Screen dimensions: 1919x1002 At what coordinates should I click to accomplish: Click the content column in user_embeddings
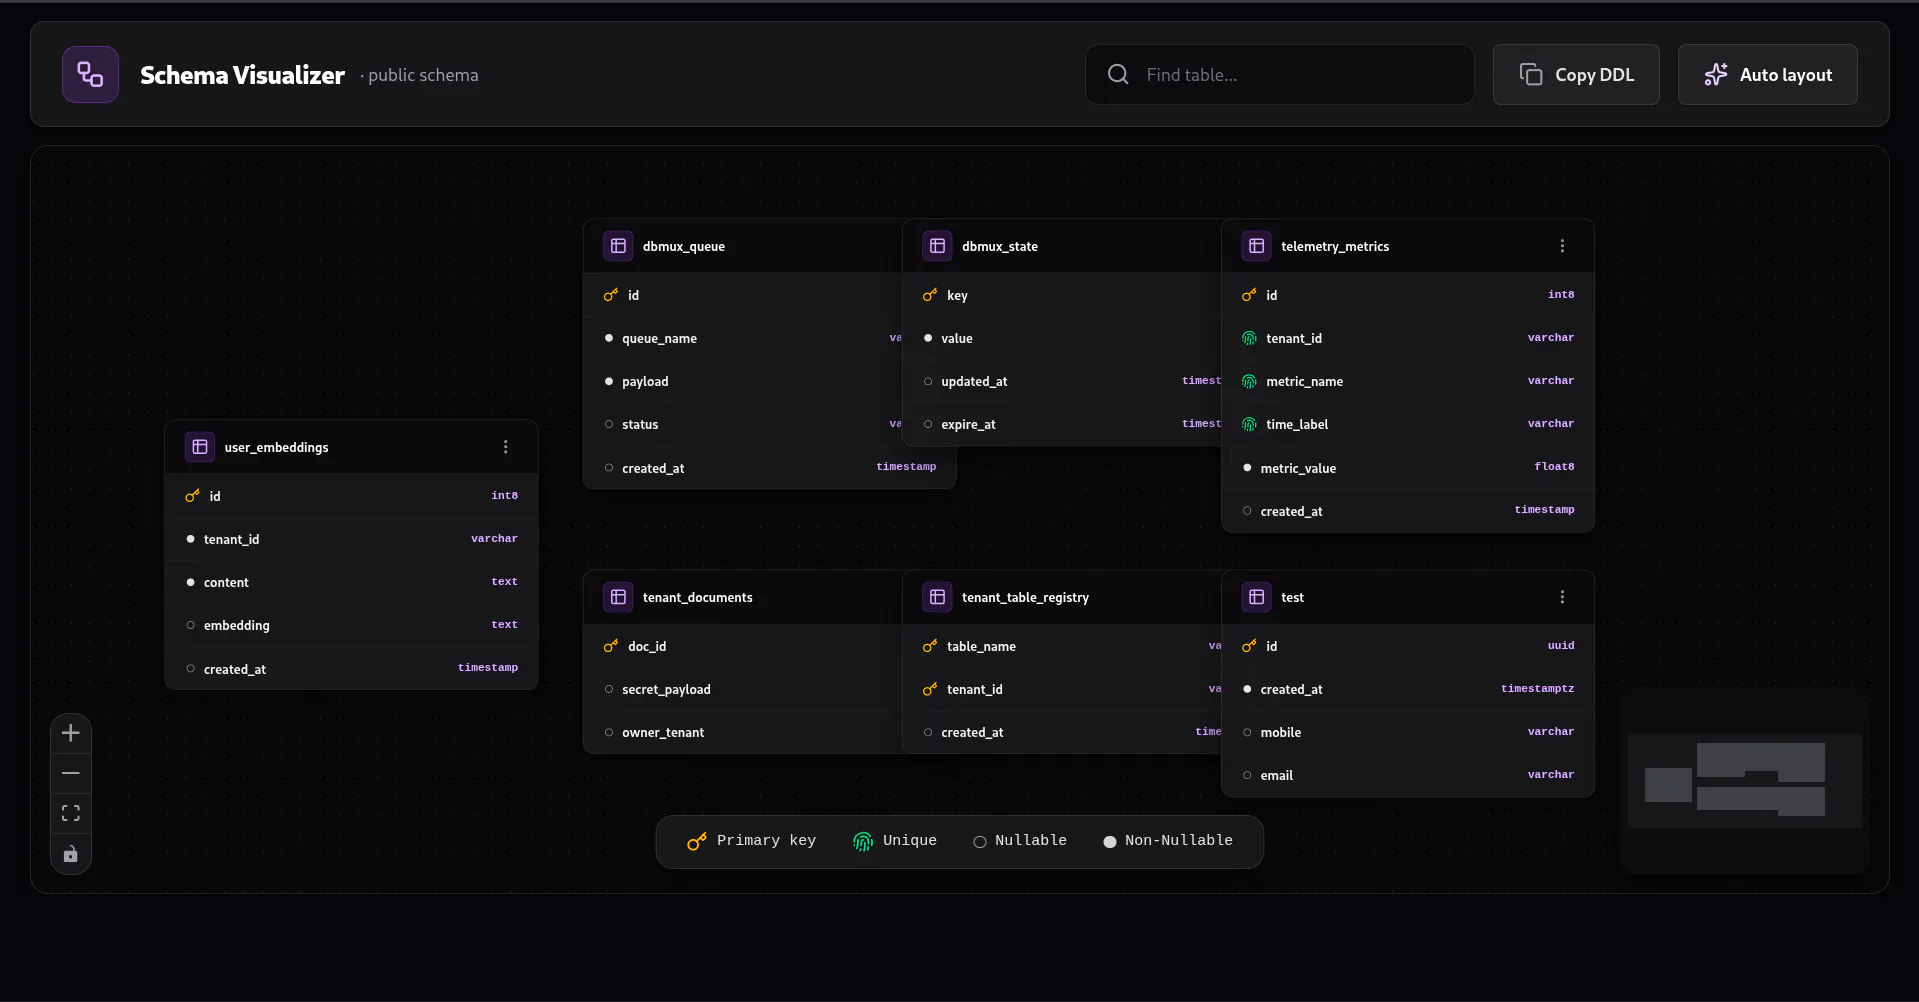click(351, 582)
